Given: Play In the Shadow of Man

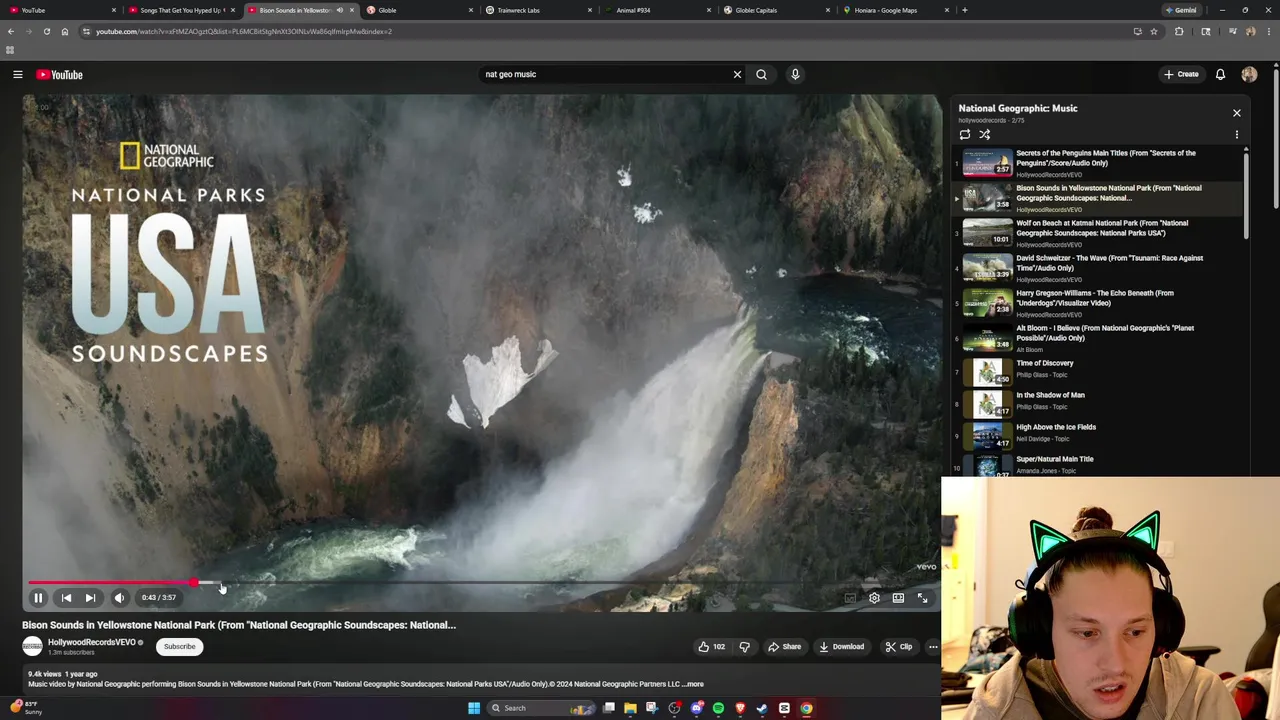Looking at the screenshot, I should click(x=1097, y=404).
